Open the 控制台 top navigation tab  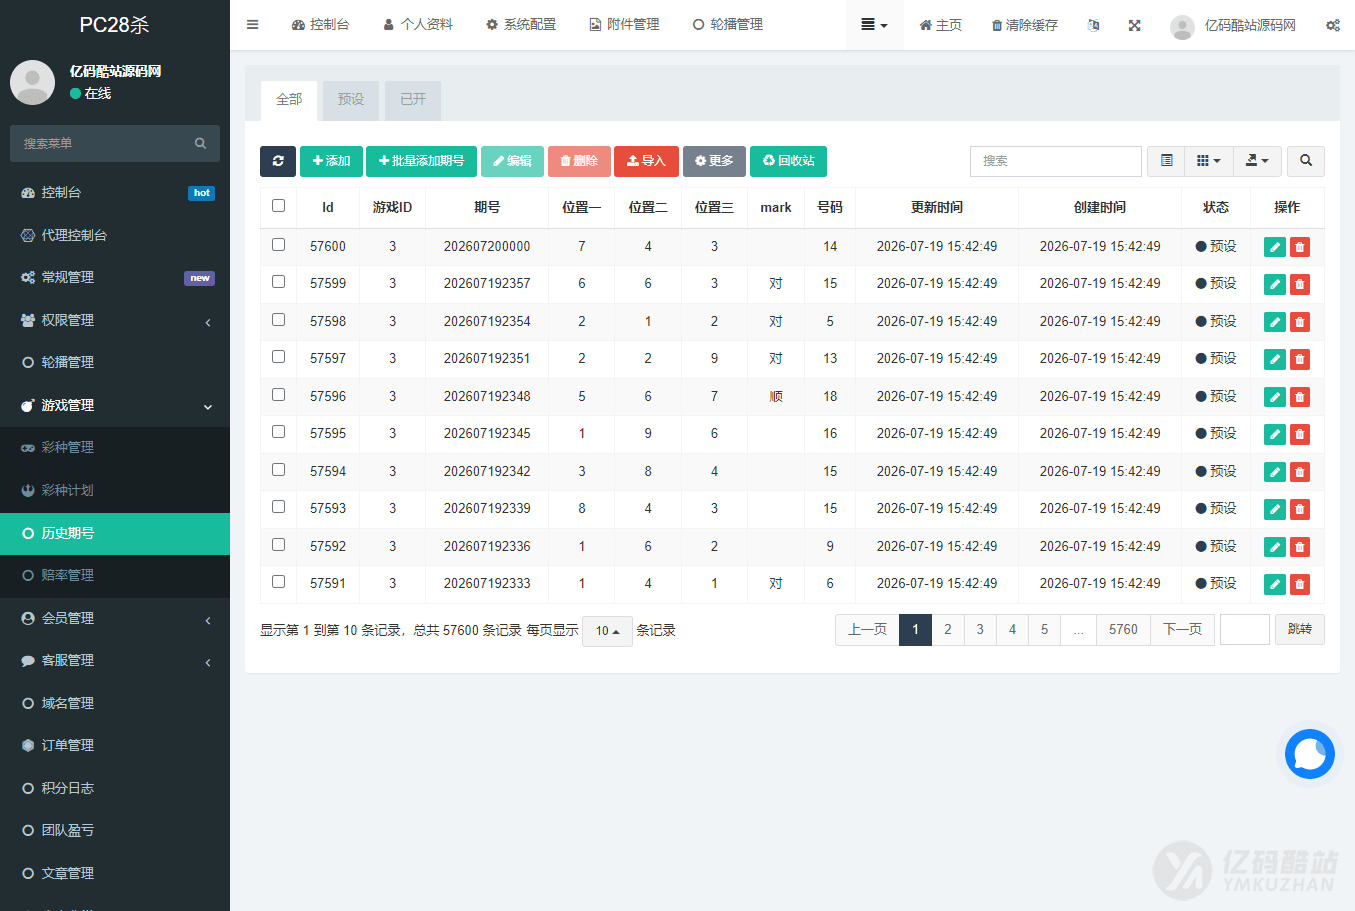pyautogui.click(x=320, y=25)
